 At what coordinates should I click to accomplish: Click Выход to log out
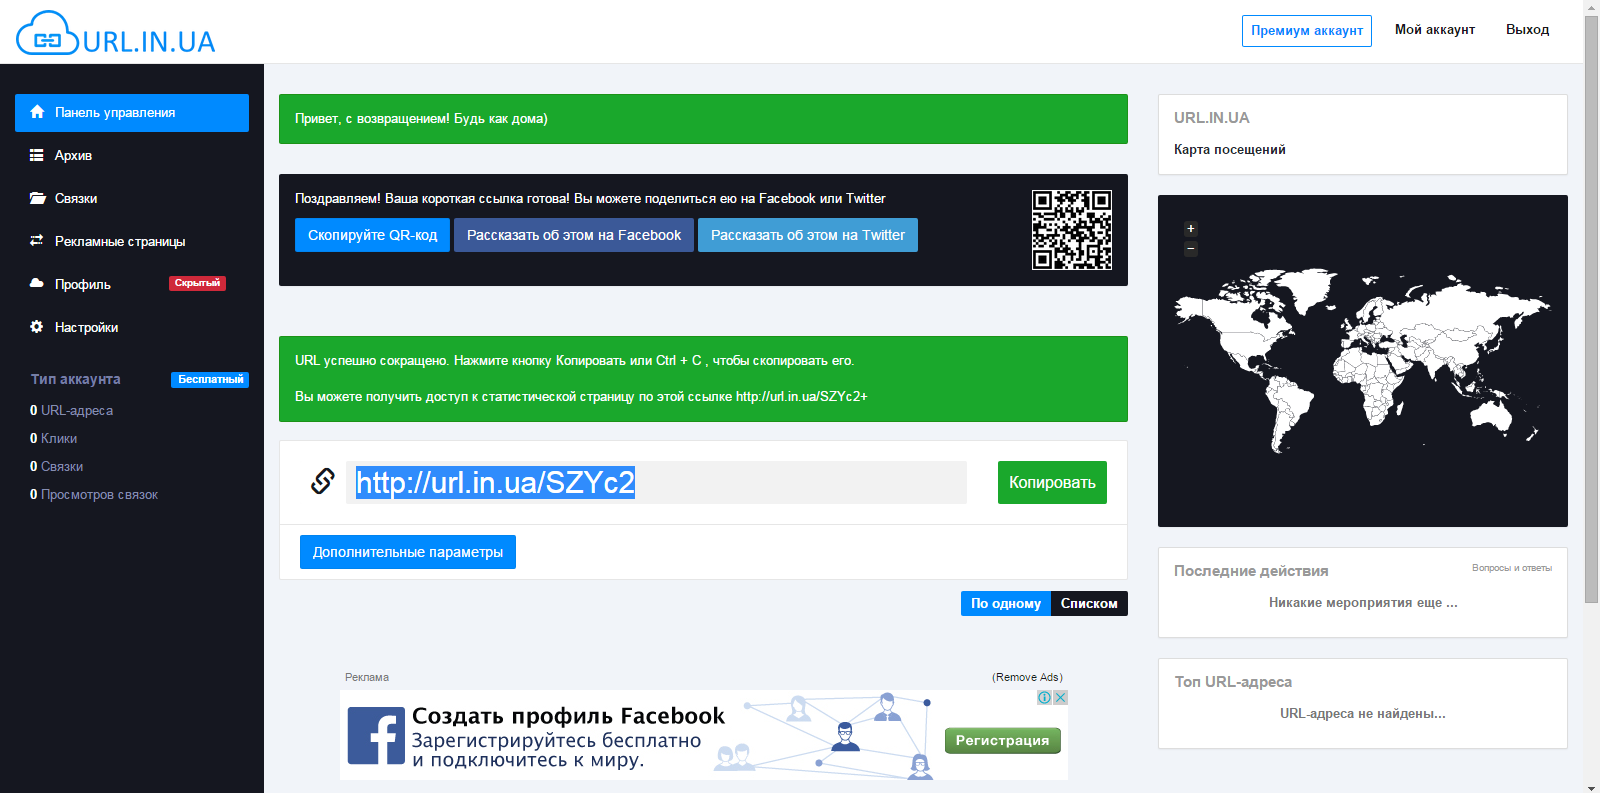(1527, 30)
